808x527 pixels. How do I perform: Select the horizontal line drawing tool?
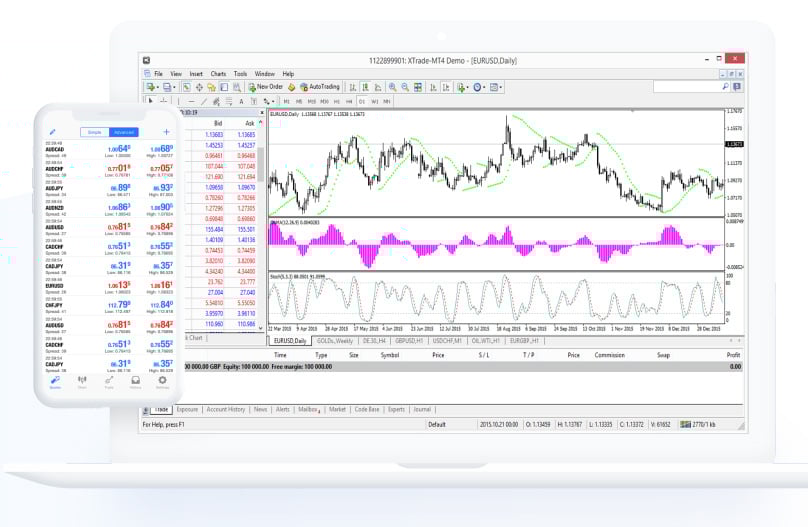click(x=191, y=101)
